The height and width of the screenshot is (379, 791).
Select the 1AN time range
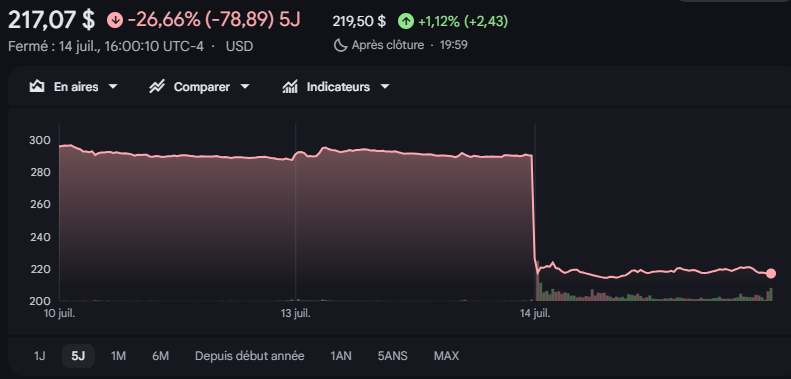341,356
